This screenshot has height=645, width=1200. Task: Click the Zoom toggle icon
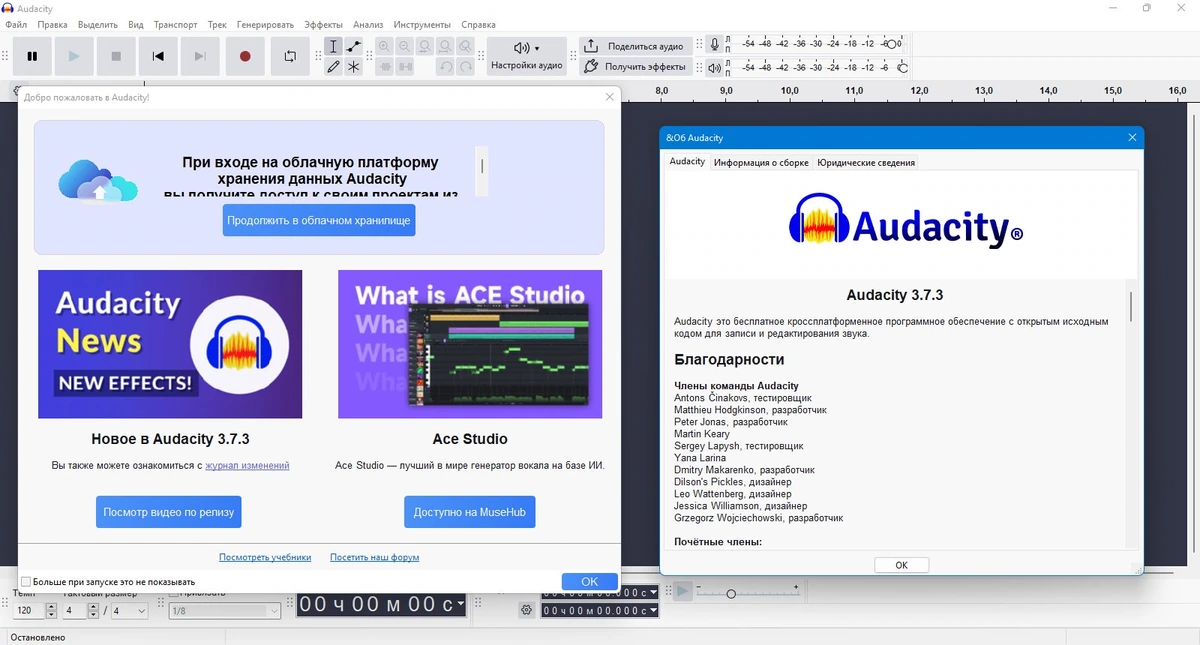[466, 47]
